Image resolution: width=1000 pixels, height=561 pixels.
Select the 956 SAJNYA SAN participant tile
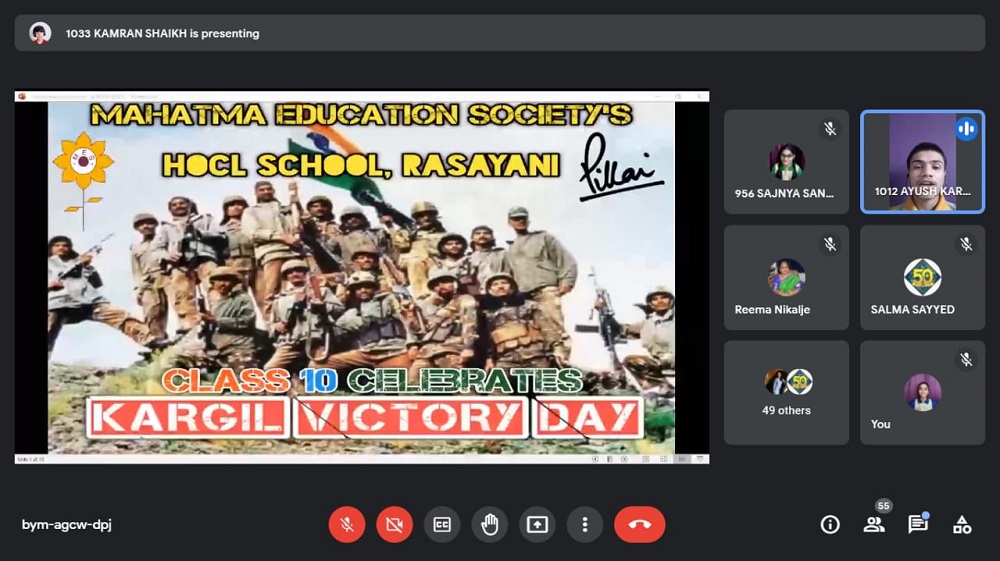[x=786, y=161]
